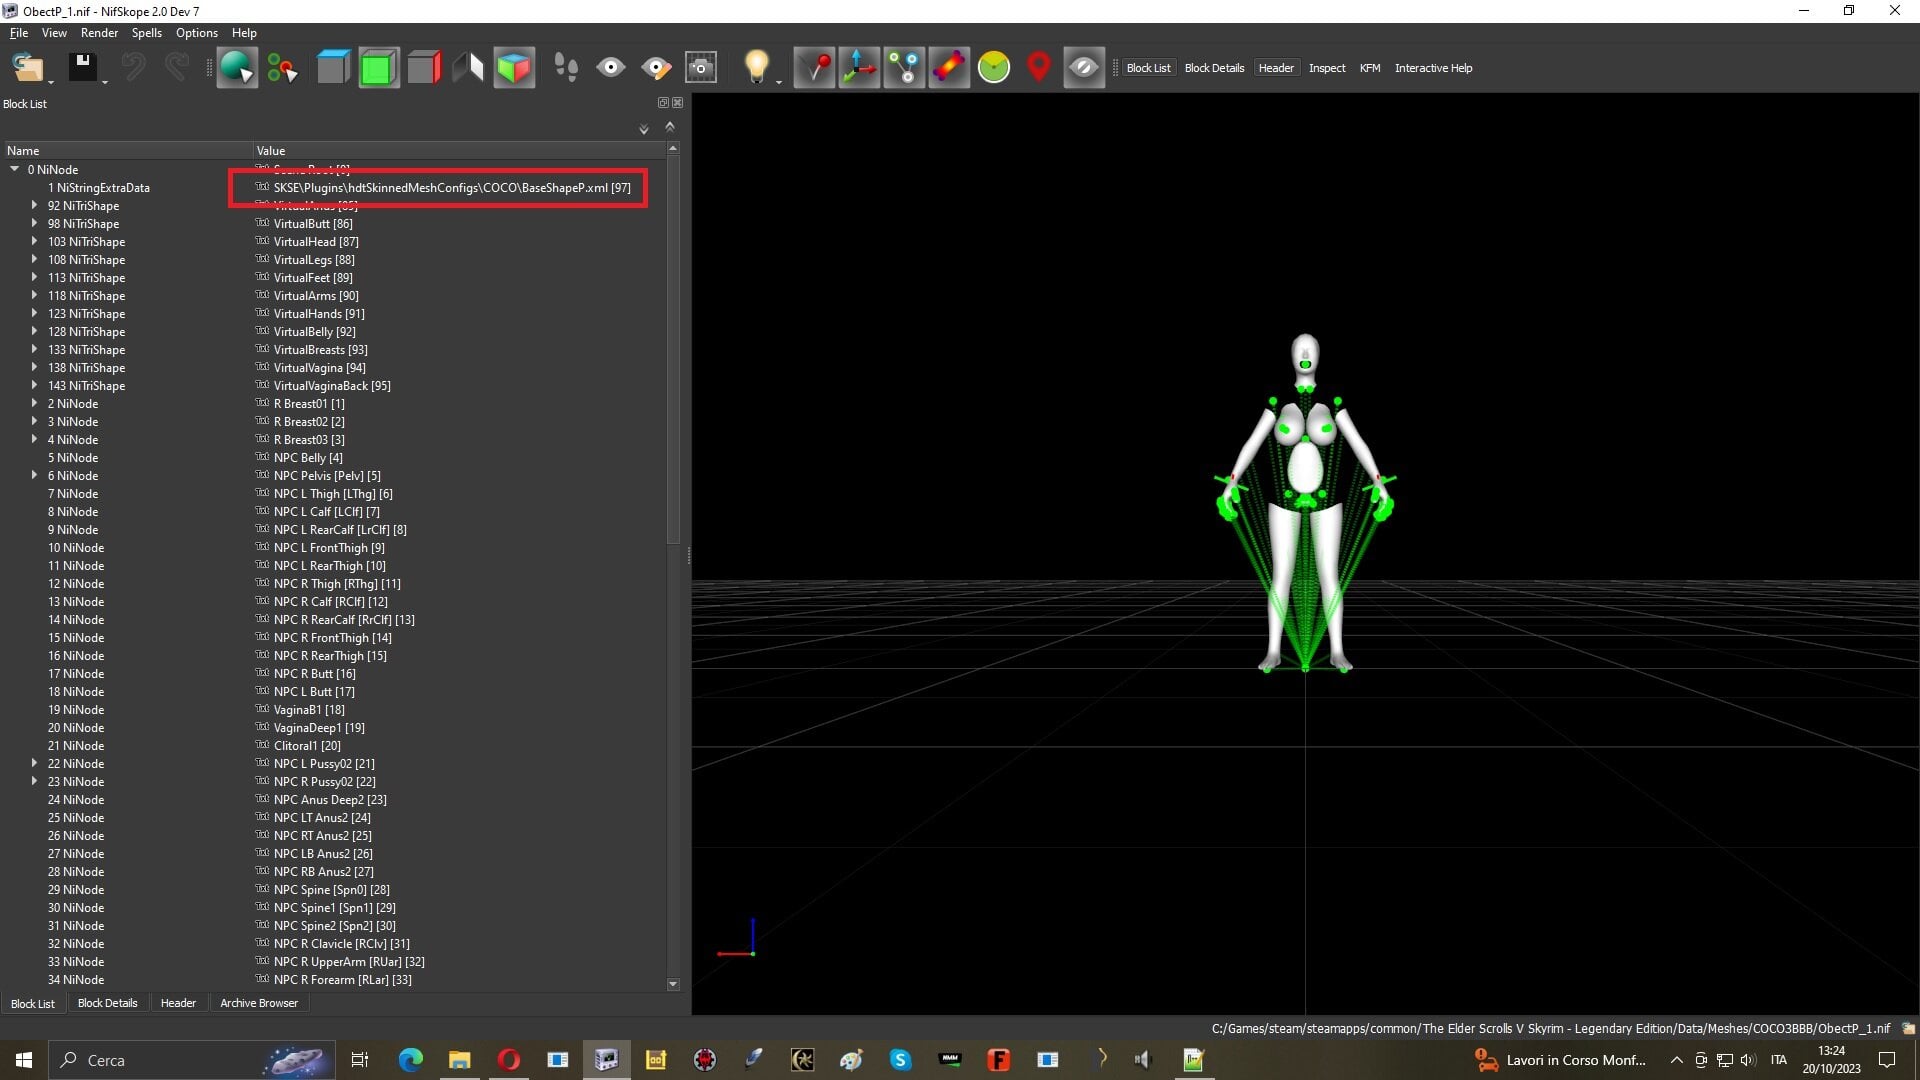Toggle the Header dock from the toolbar
1920x1080 pixels.
click(1276, 68)
